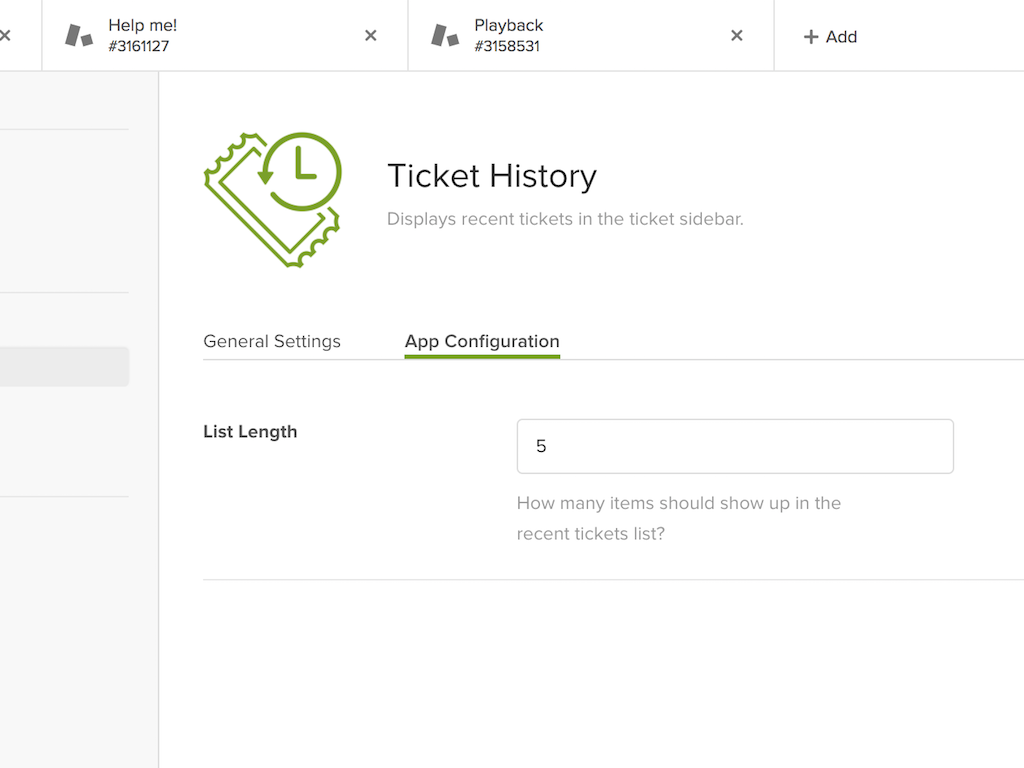Click the help text below List Length
The image size is (1024, 768).
pos(678,518)
